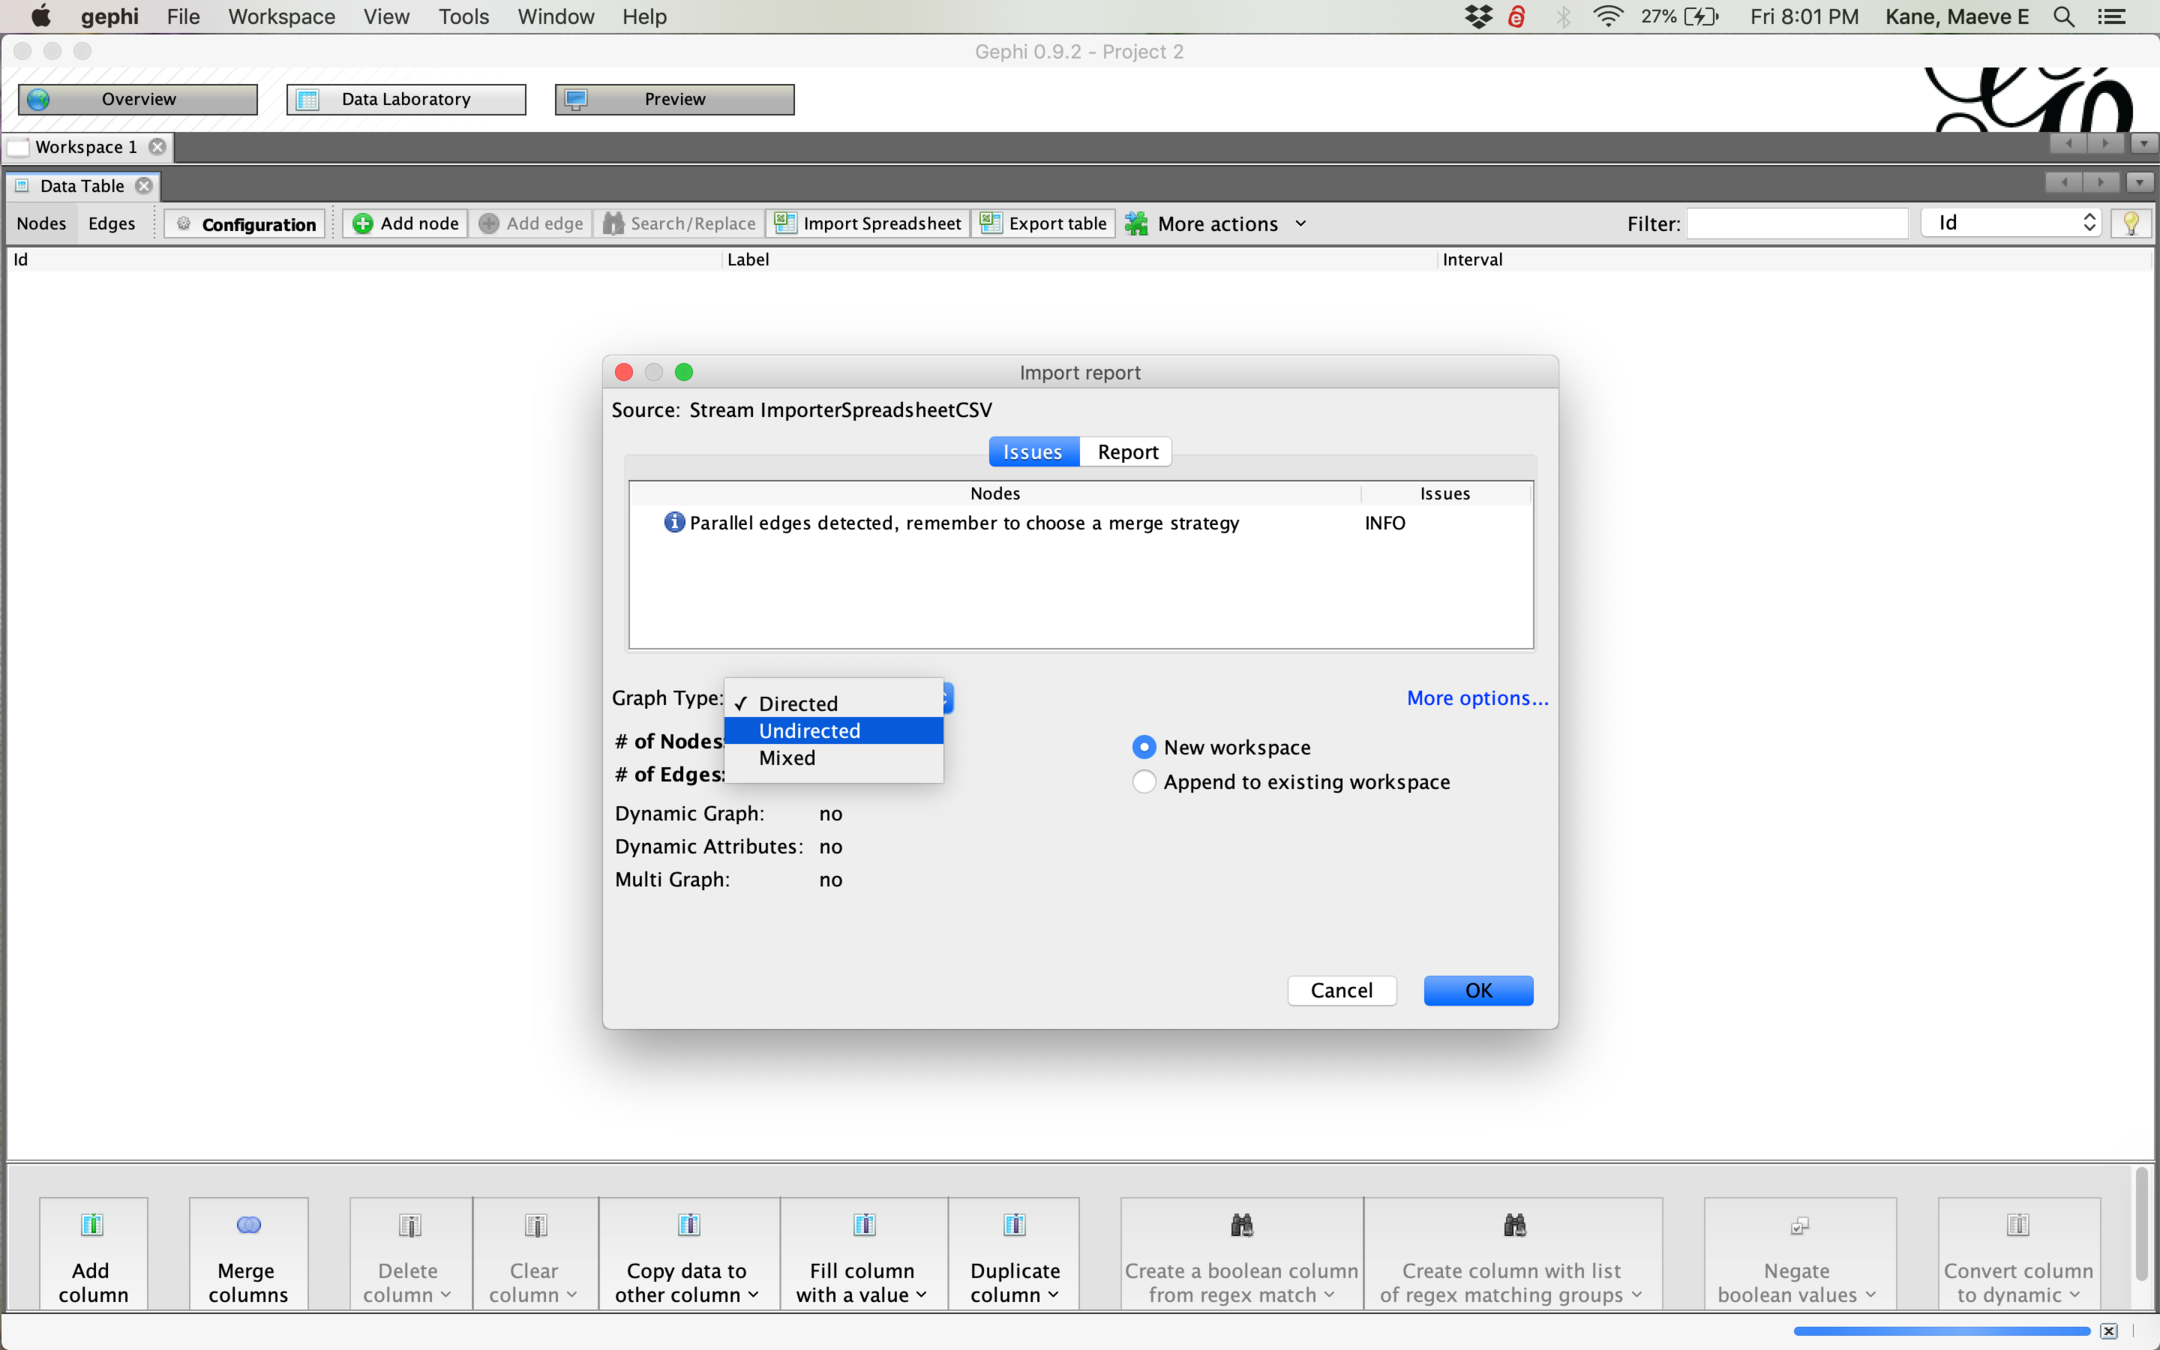Screen dimensions: 2160x1350
Task: Choose Append to existing workspace option
Action: tap(1144, 782)
